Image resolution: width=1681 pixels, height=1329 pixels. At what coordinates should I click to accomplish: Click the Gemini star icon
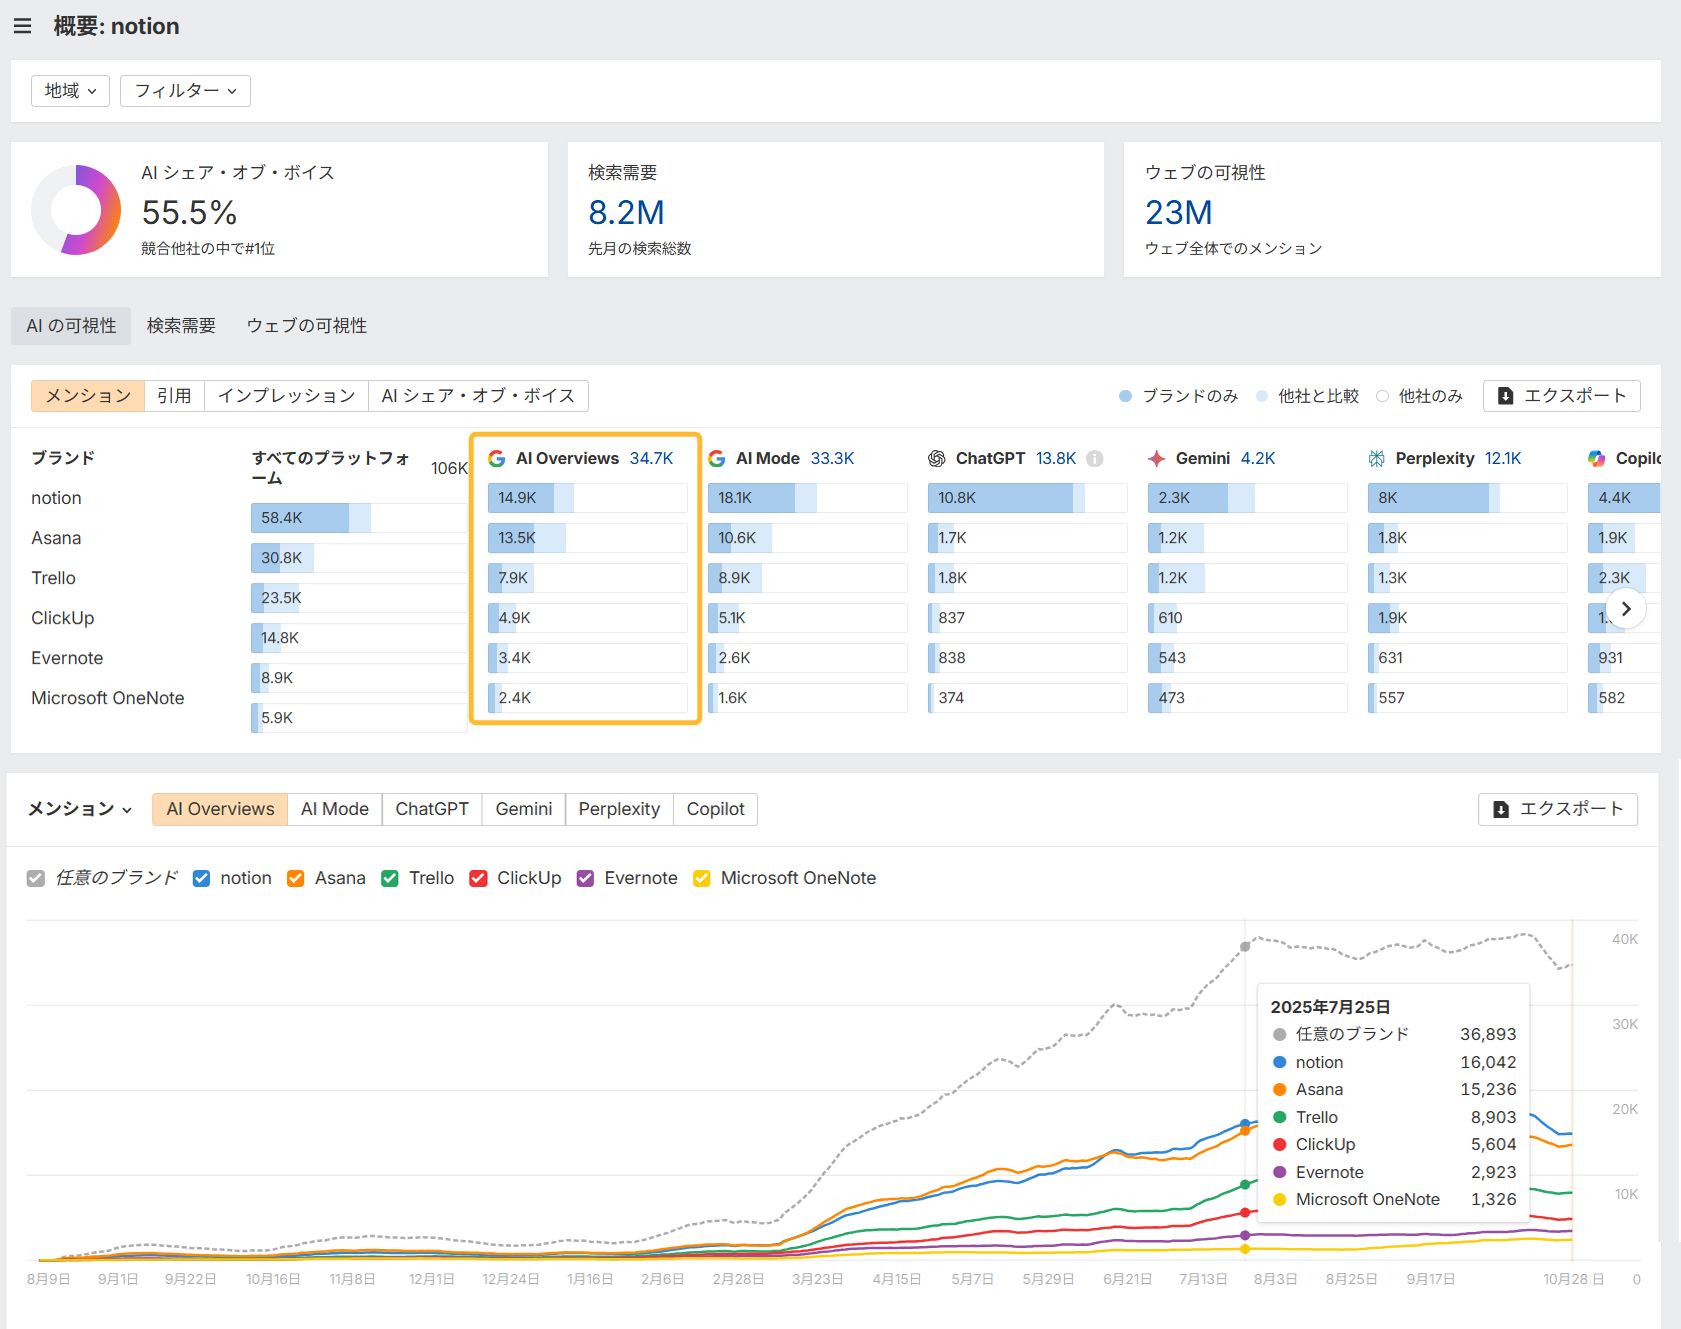point(1156,458)
